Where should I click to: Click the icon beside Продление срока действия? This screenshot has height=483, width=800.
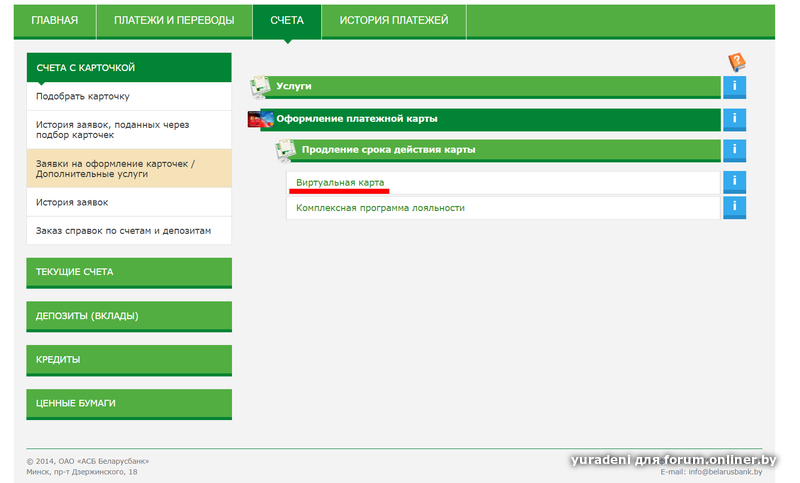point(285,150)
